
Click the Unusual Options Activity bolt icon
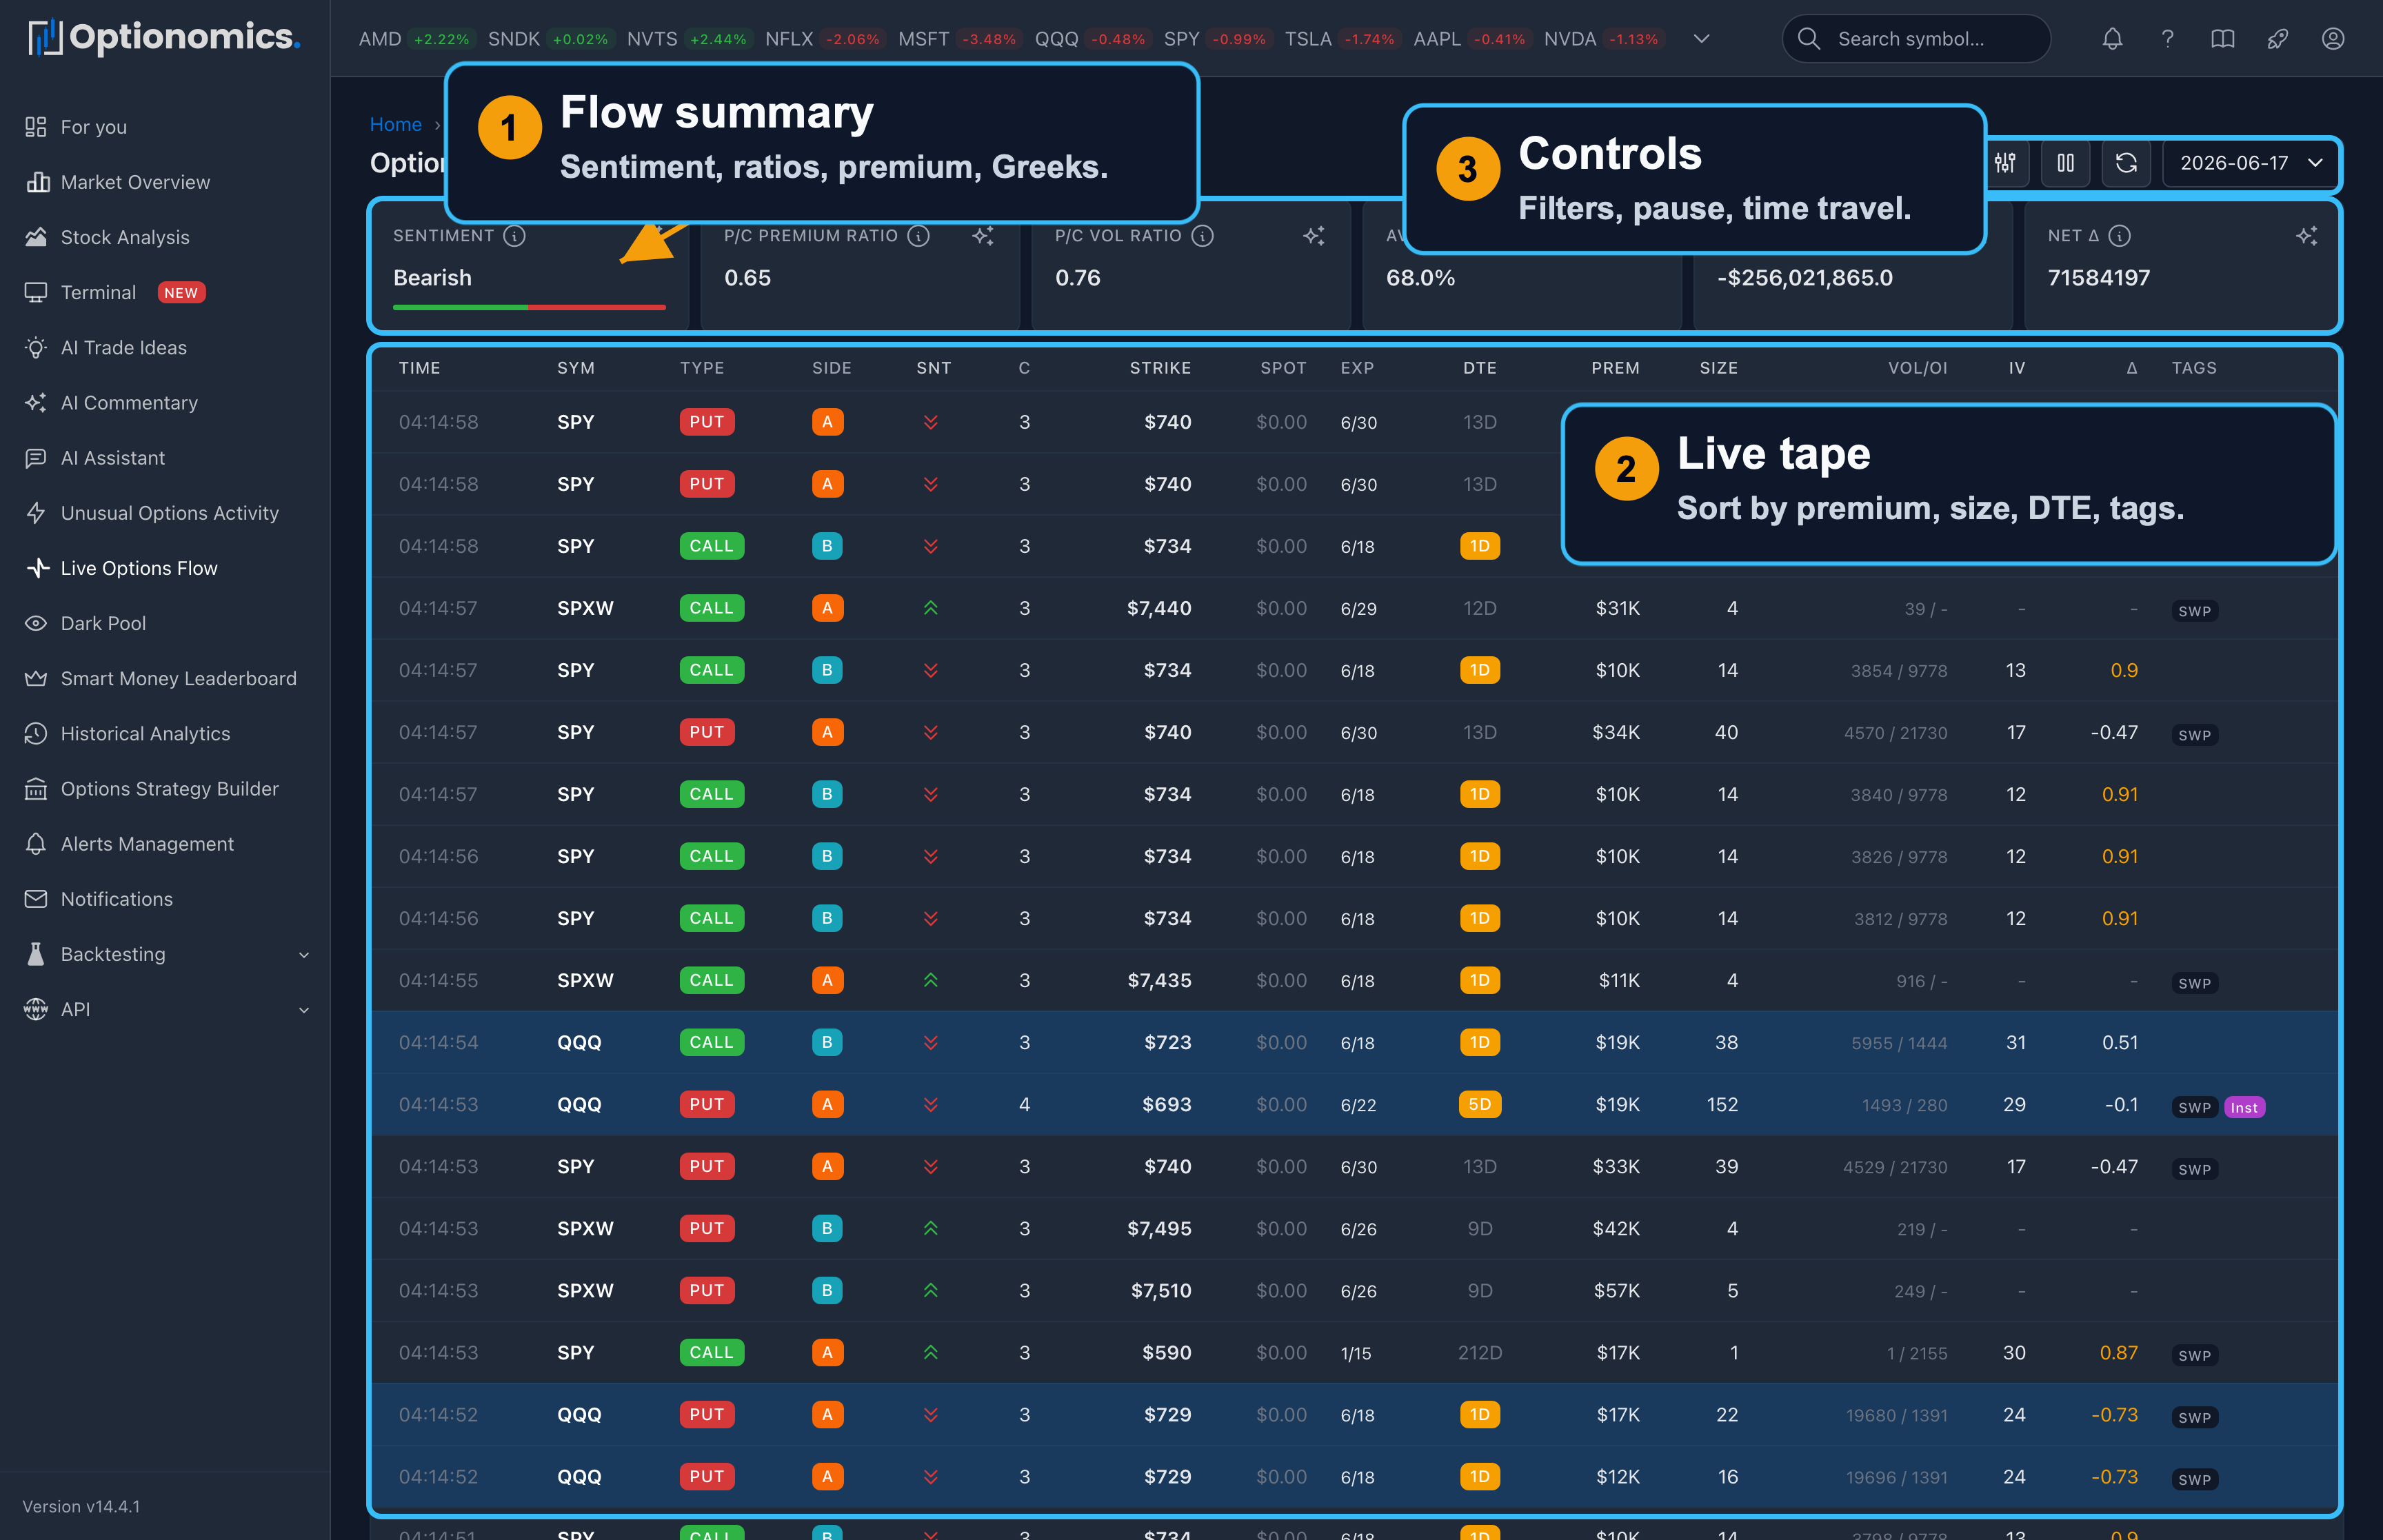pos(36,513)
